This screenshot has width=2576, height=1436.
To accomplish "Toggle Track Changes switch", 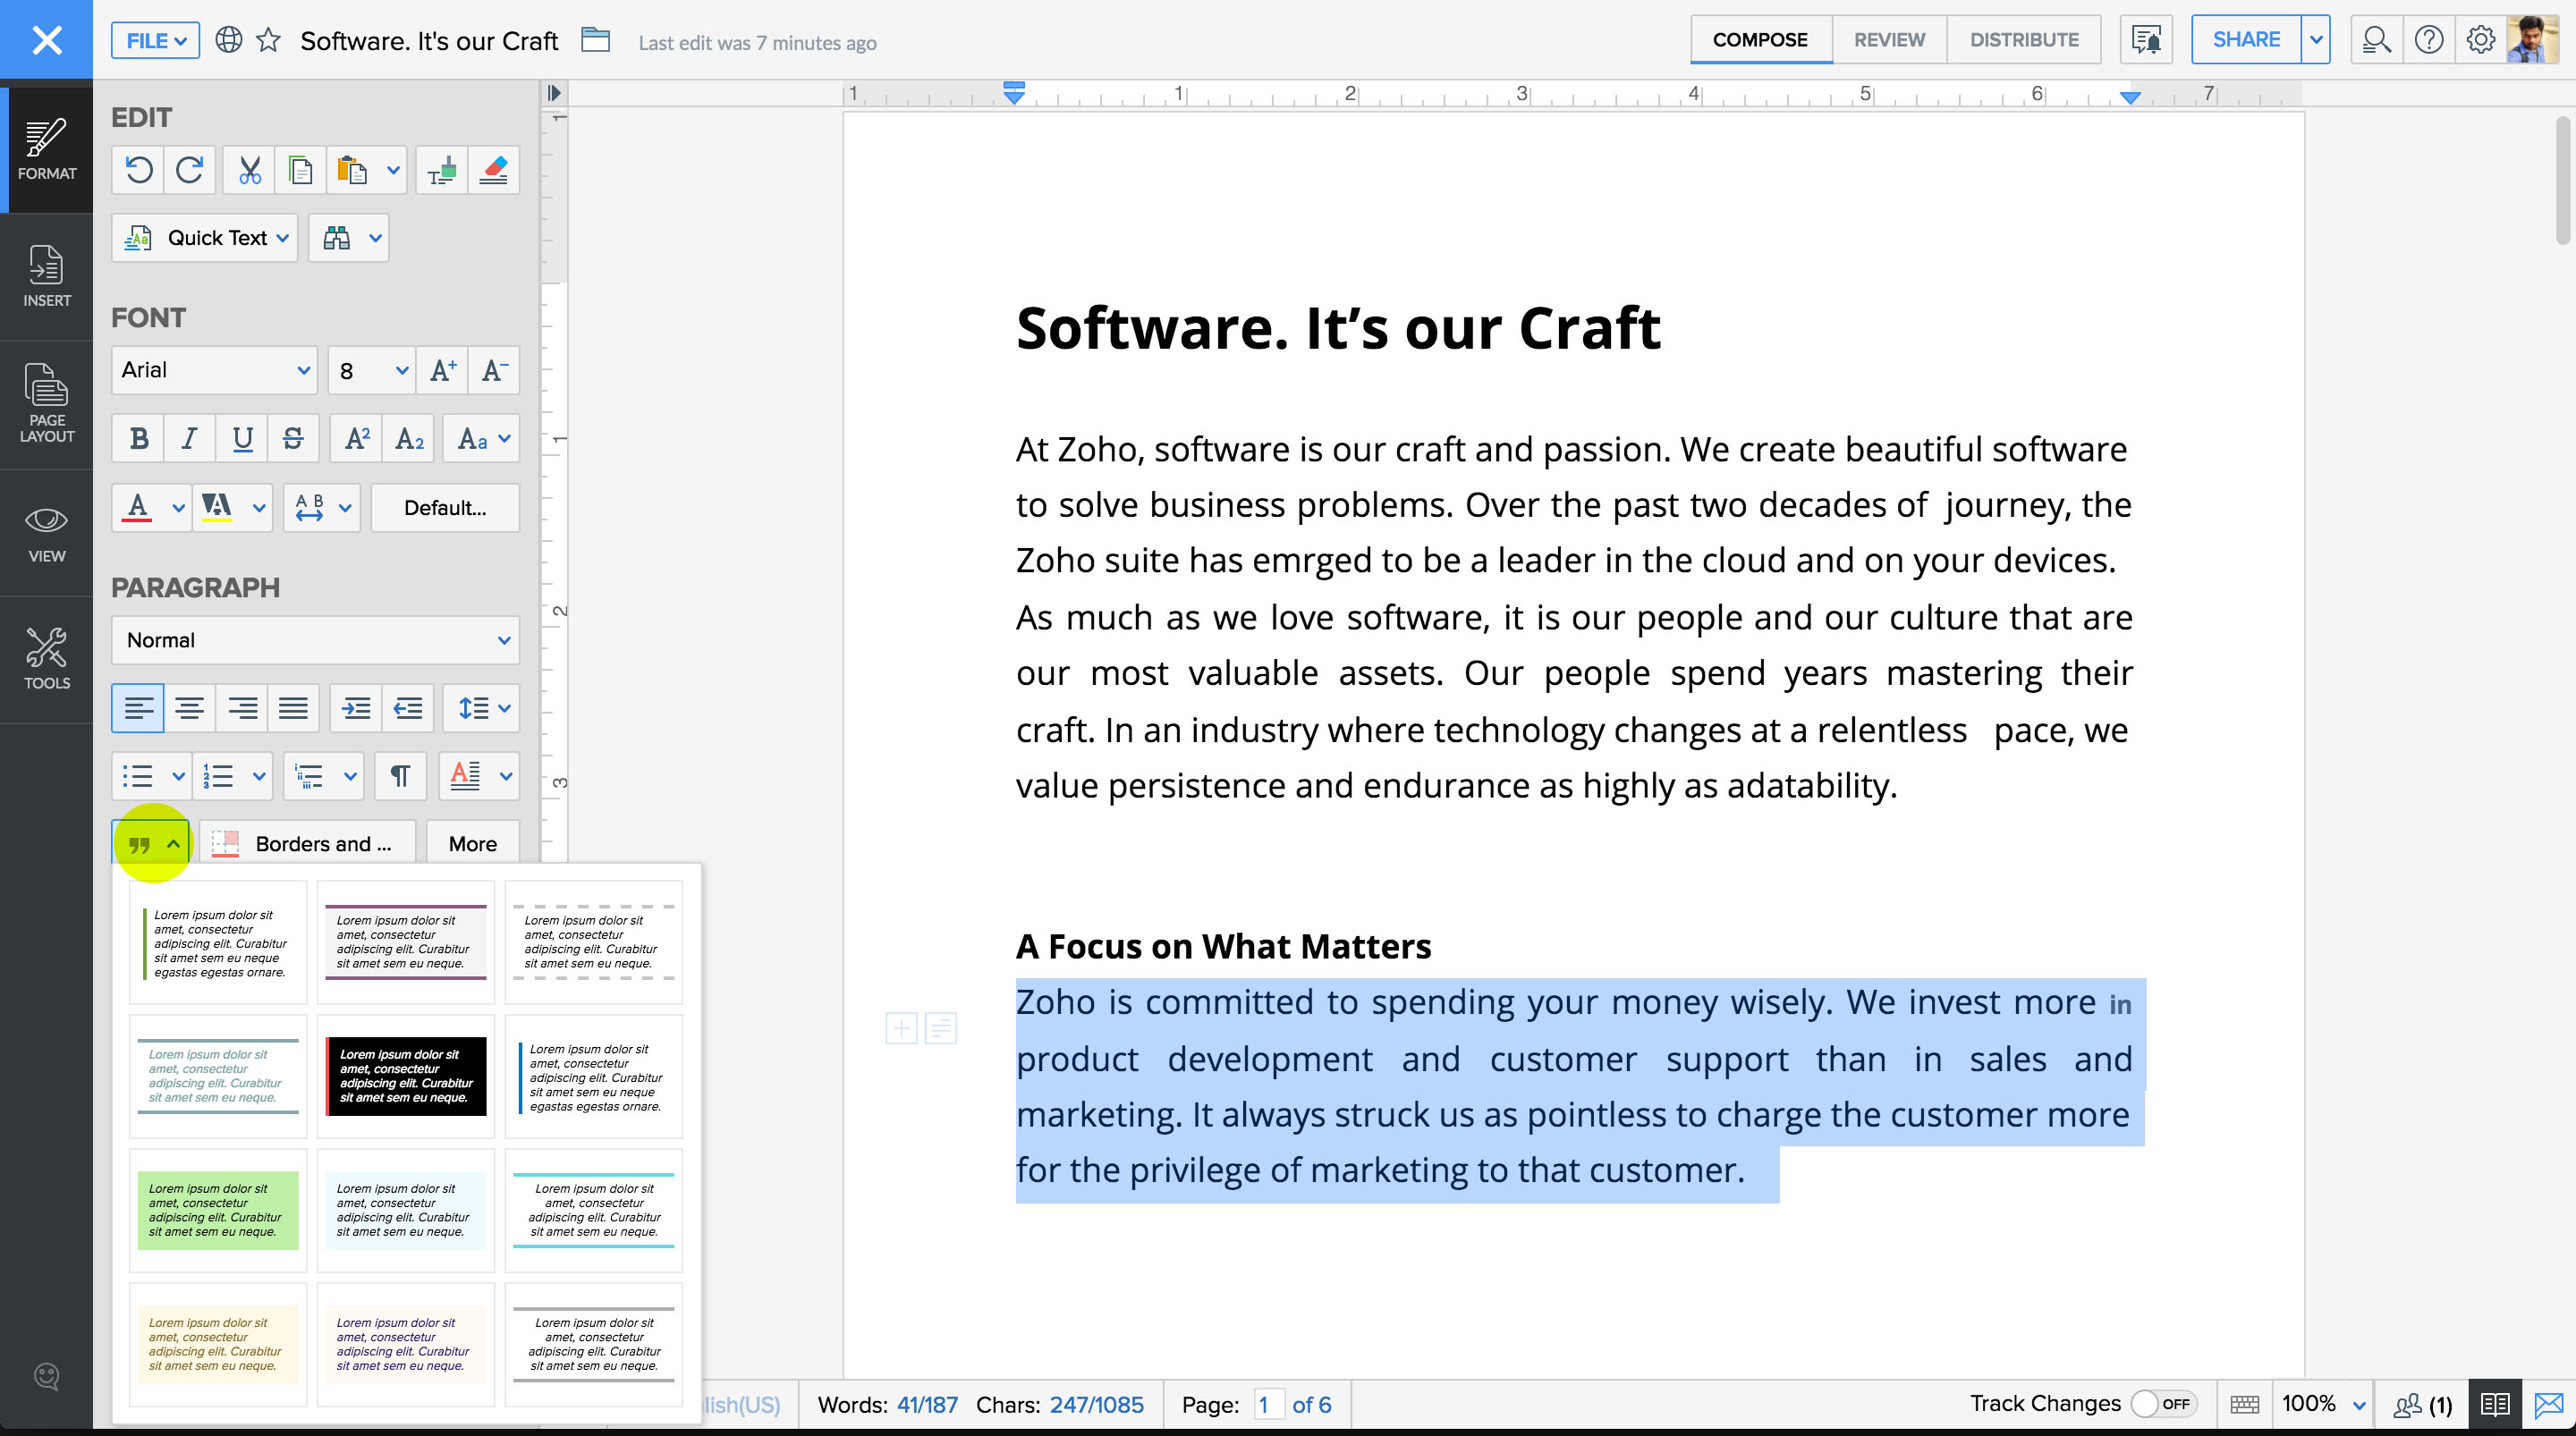I will click(x=2164, y=1403).
